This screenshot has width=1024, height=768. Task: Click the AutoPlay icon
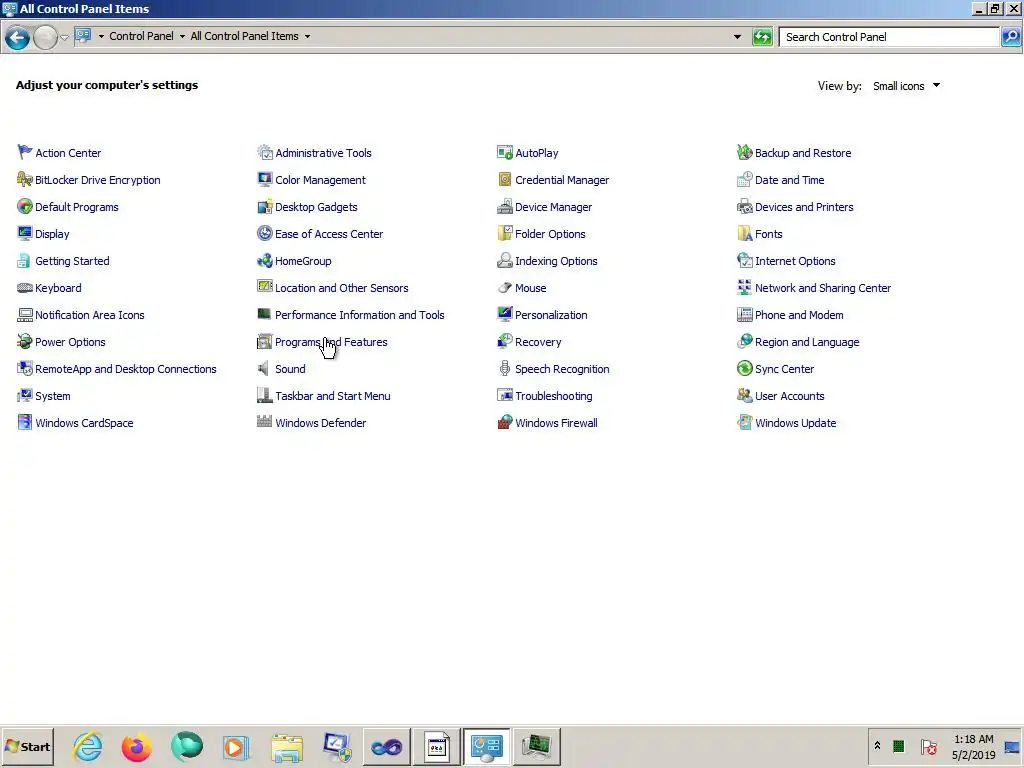click(x=505, y=152)
